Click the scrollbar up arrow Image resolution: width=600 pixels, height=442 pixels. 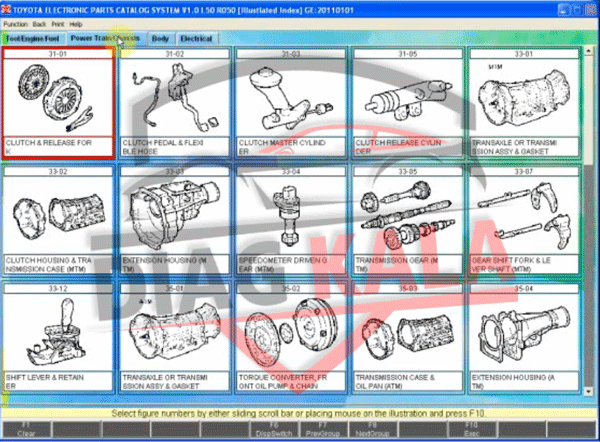point(588,51)
